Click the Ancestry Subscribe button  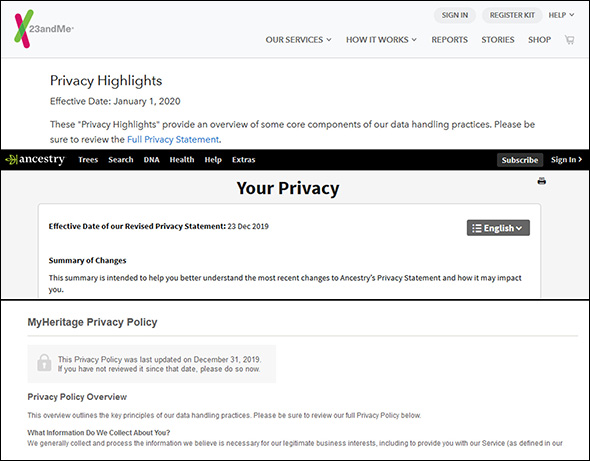point(520,160)
